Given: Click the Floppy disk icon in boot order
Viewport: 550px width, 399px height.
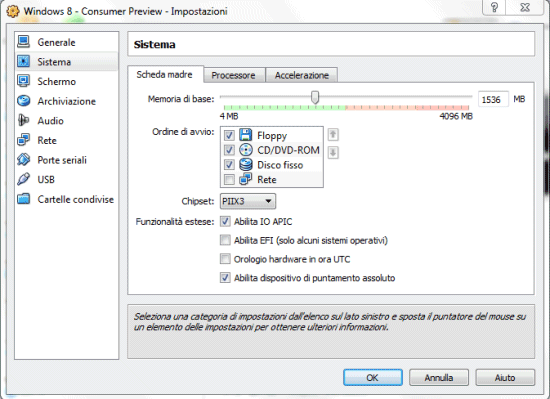Looking at the screenshot, I should (246, 135).
